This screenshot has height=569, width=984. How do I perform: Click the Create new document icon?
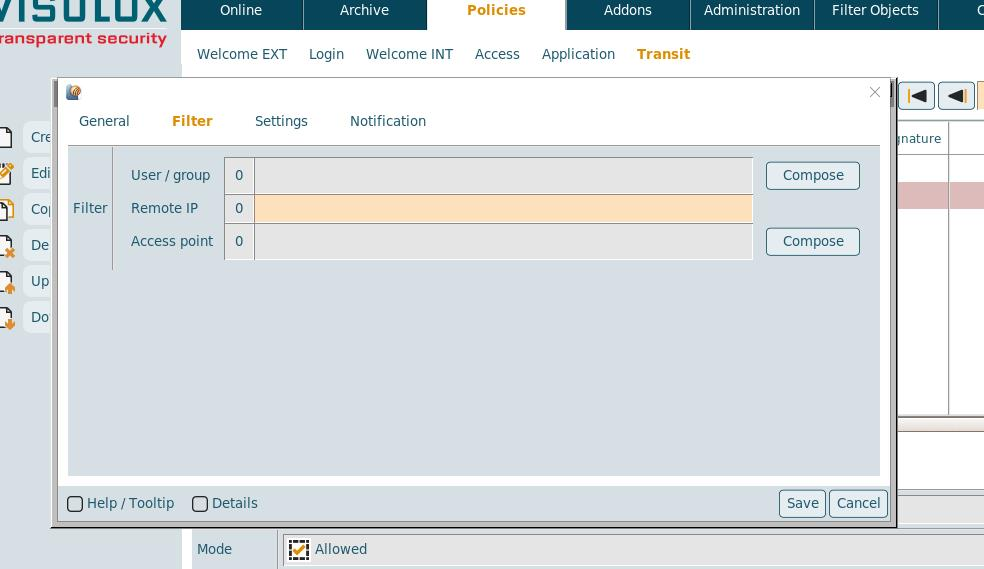click(x=6, y=138)
